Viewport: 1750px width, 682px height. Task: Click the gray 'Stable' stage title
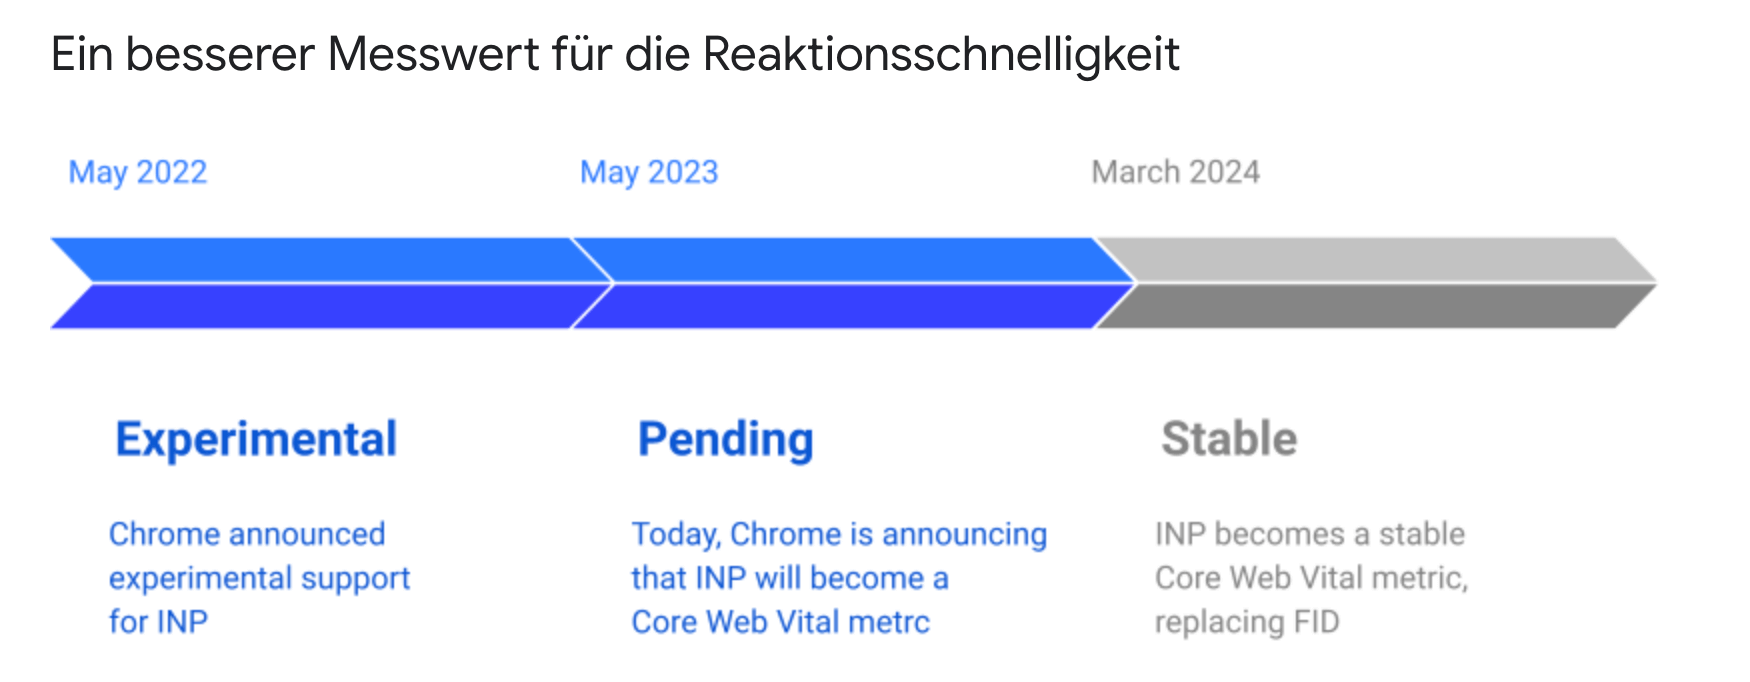tap(1229, 439)
